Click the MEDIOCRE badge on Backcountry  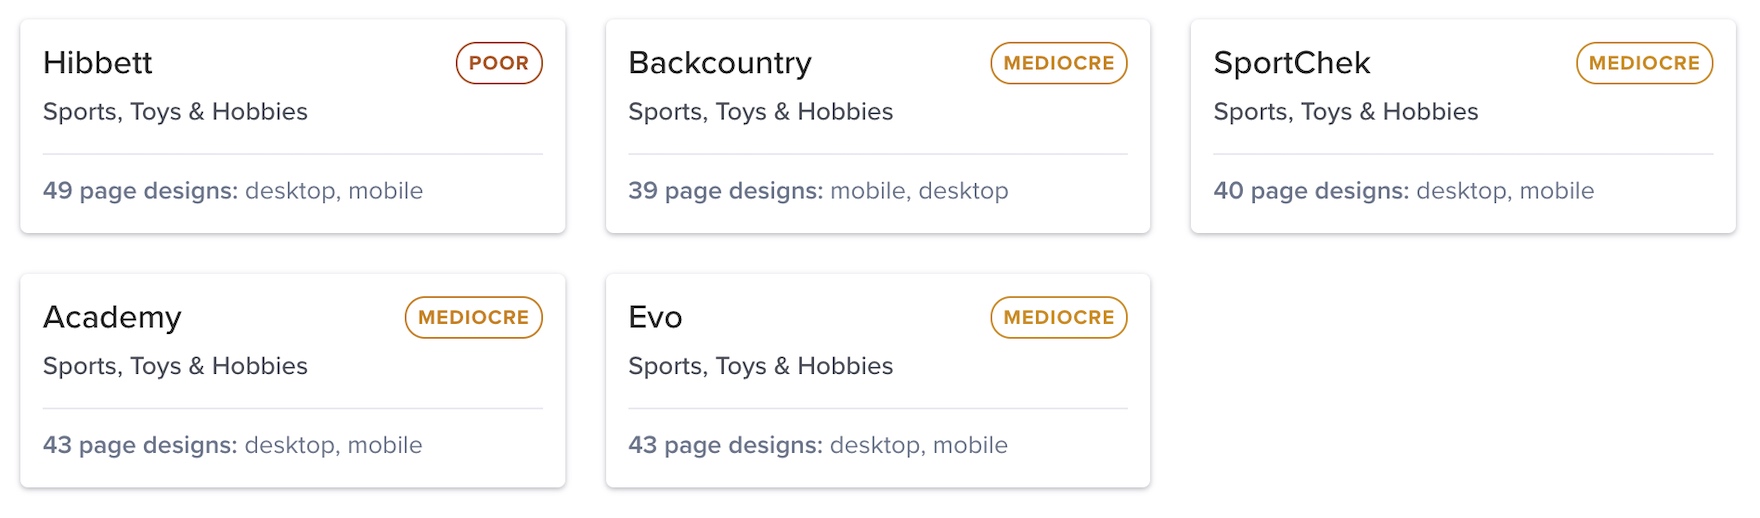pyautogui.click(x=1059, y=63)
